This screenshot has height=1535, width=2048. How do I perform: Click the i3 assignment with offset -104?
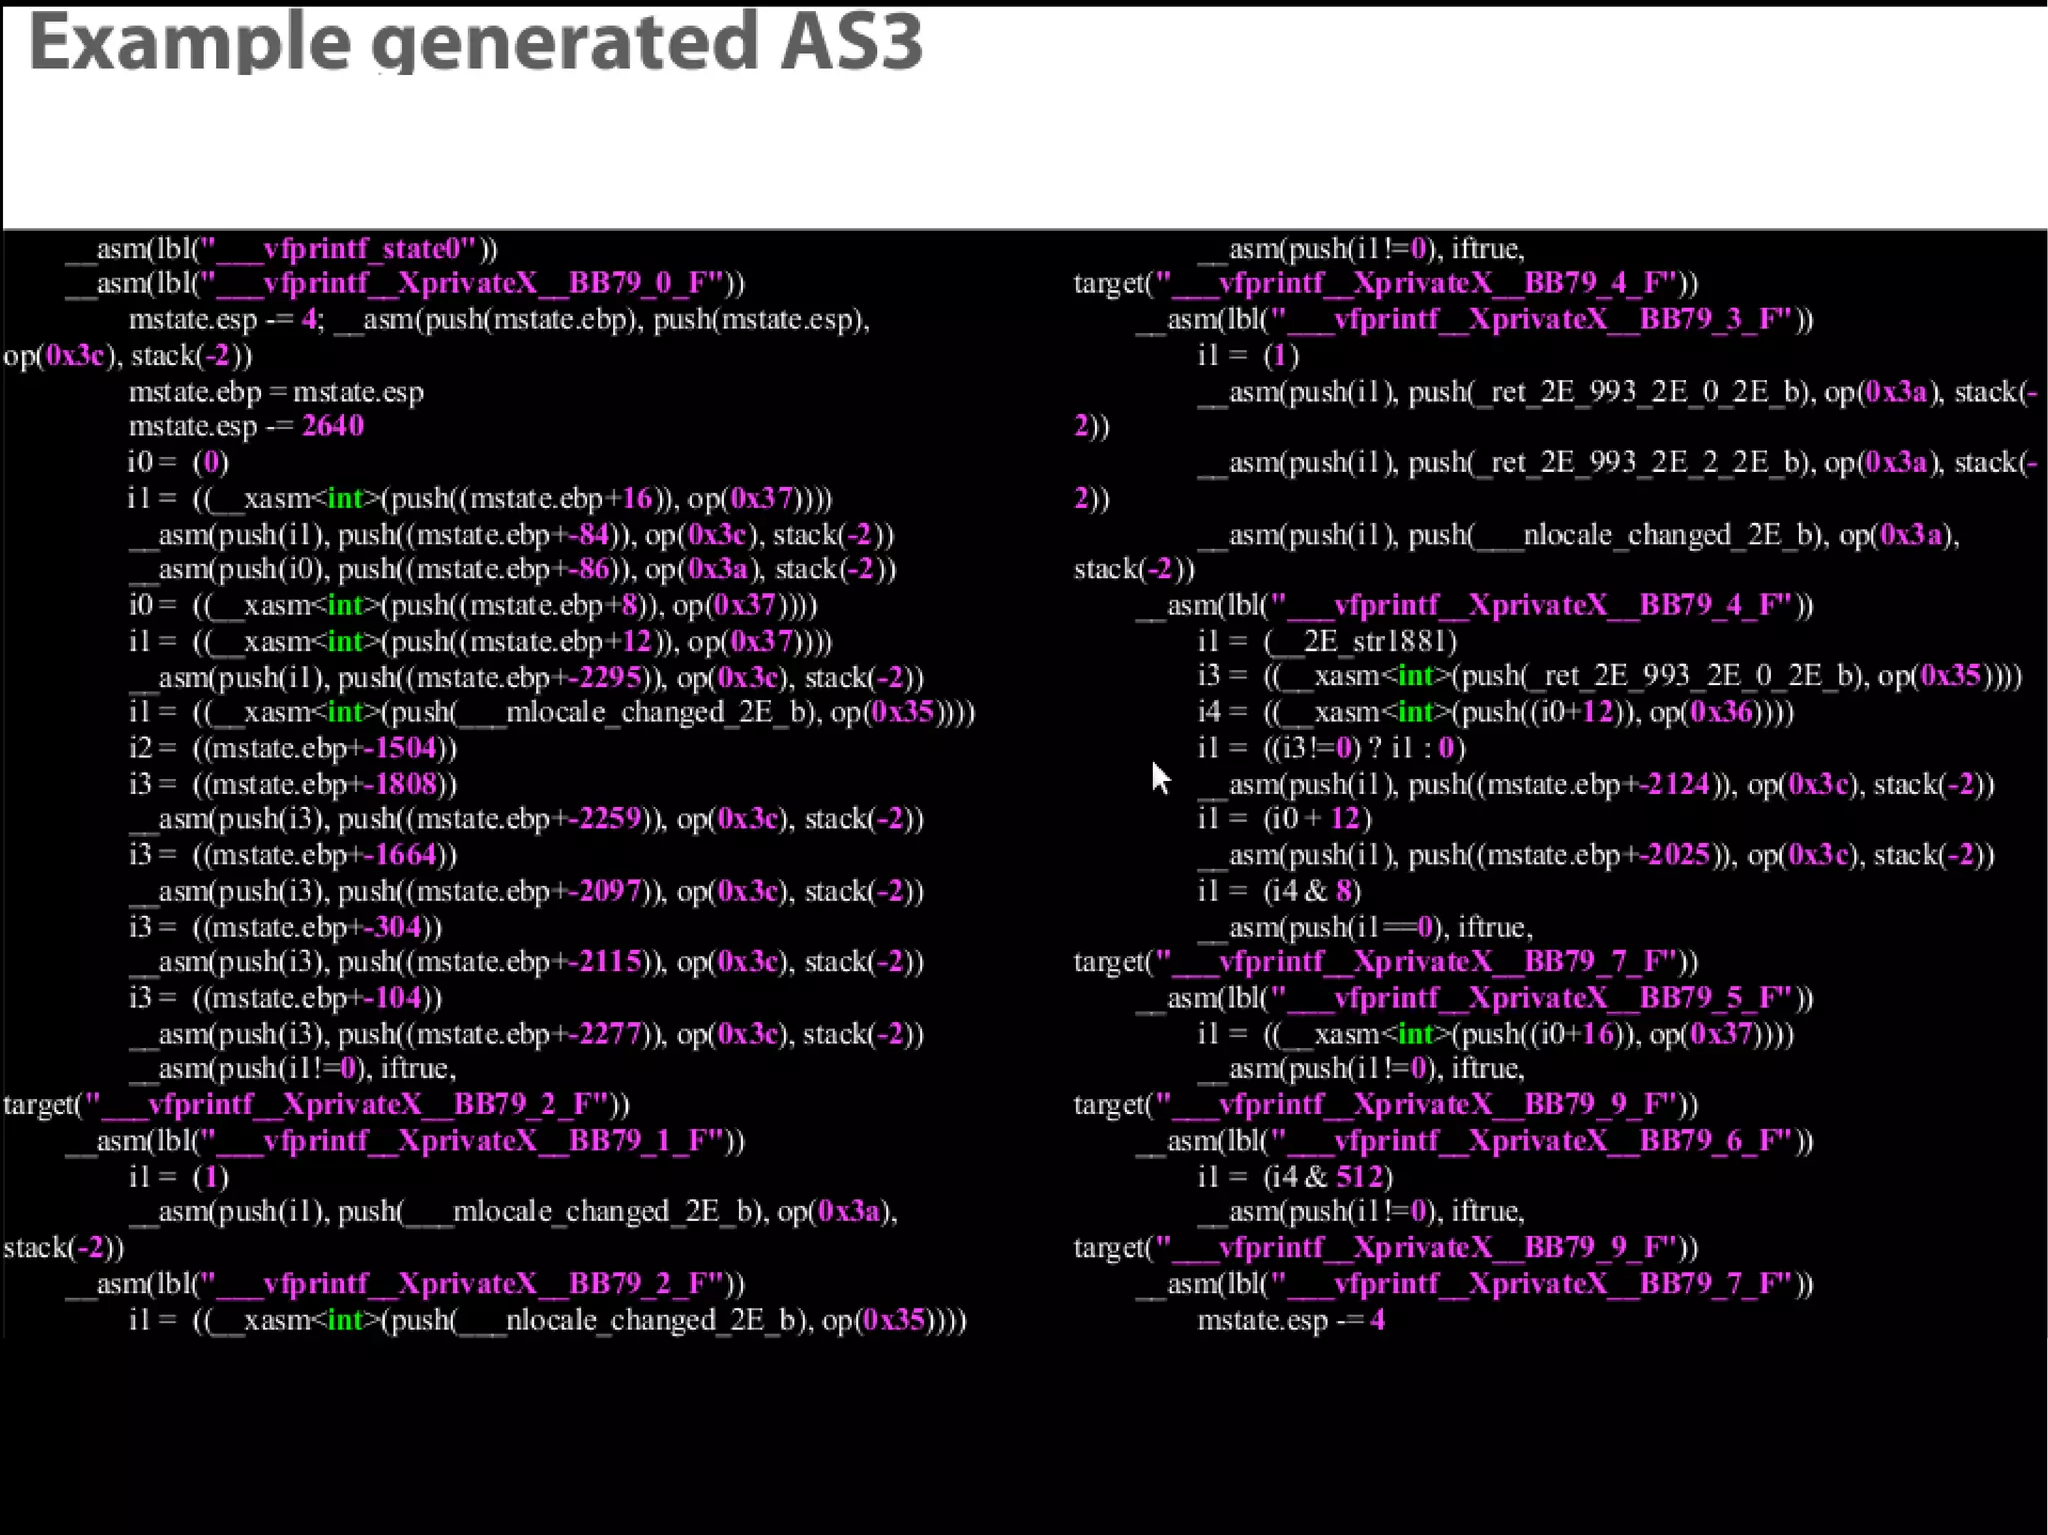285,998
